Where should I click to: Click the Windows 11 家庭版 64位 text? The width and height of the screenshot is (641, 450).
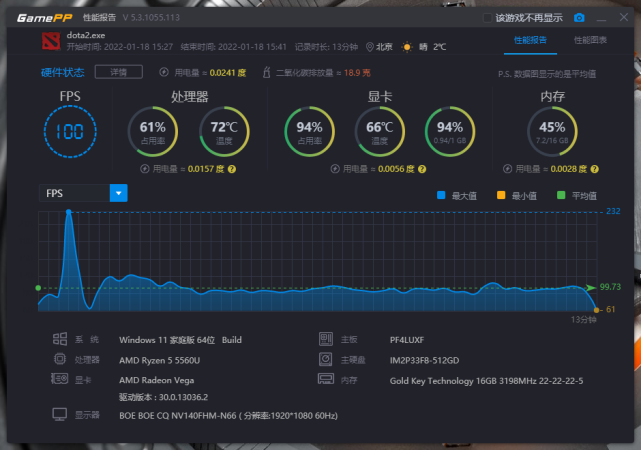point(167,340)
